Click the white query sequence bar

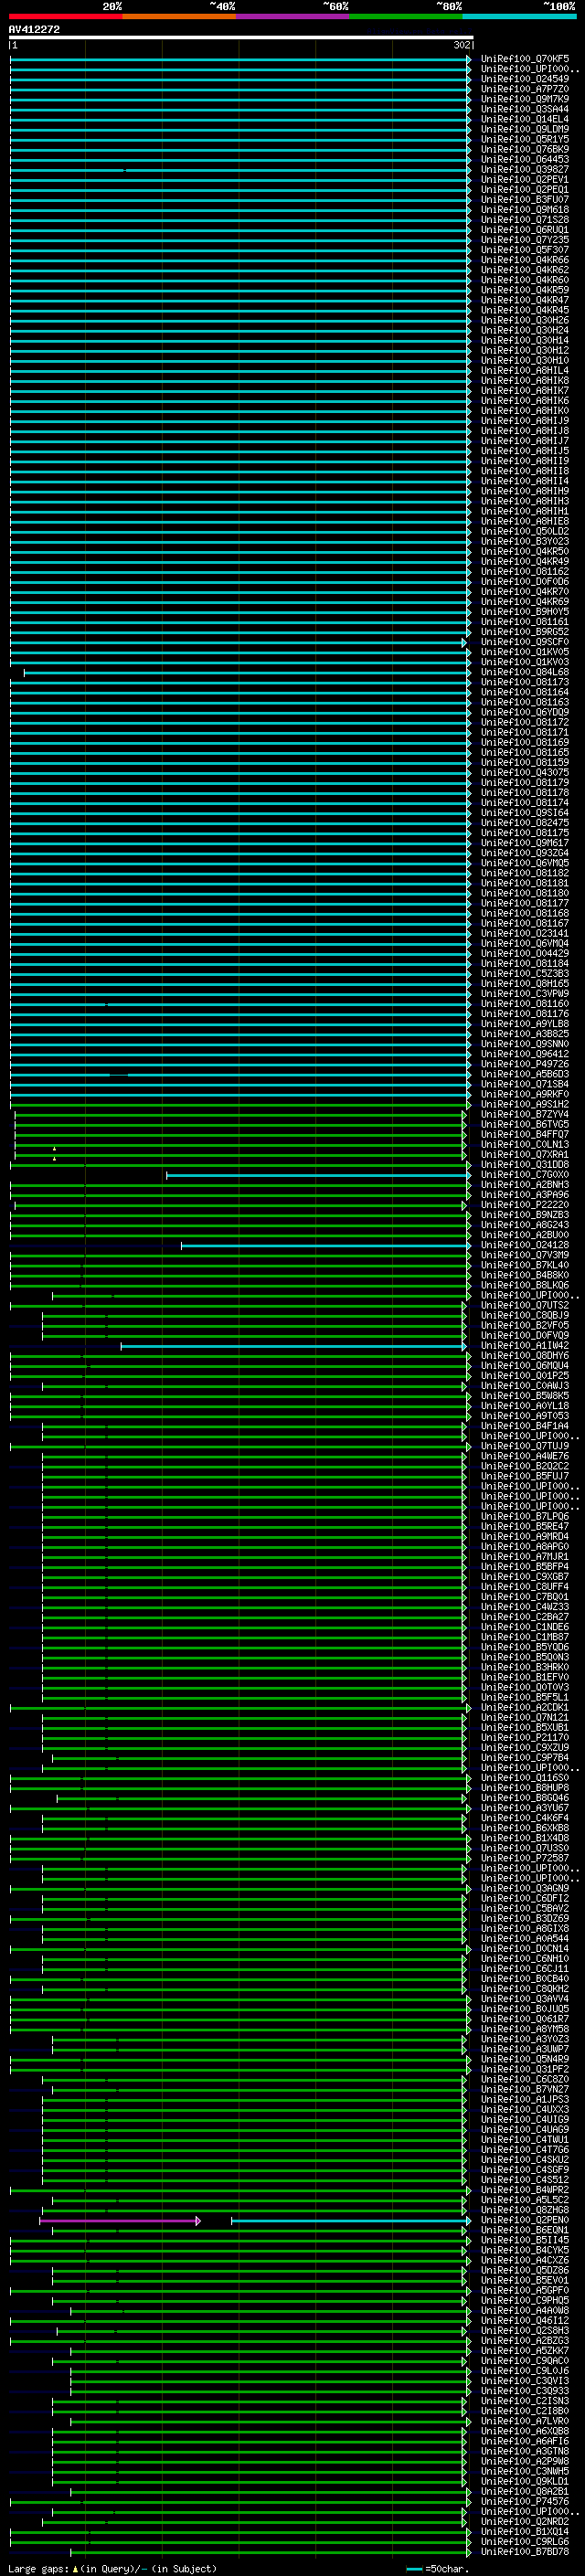(x=241, y=37)
